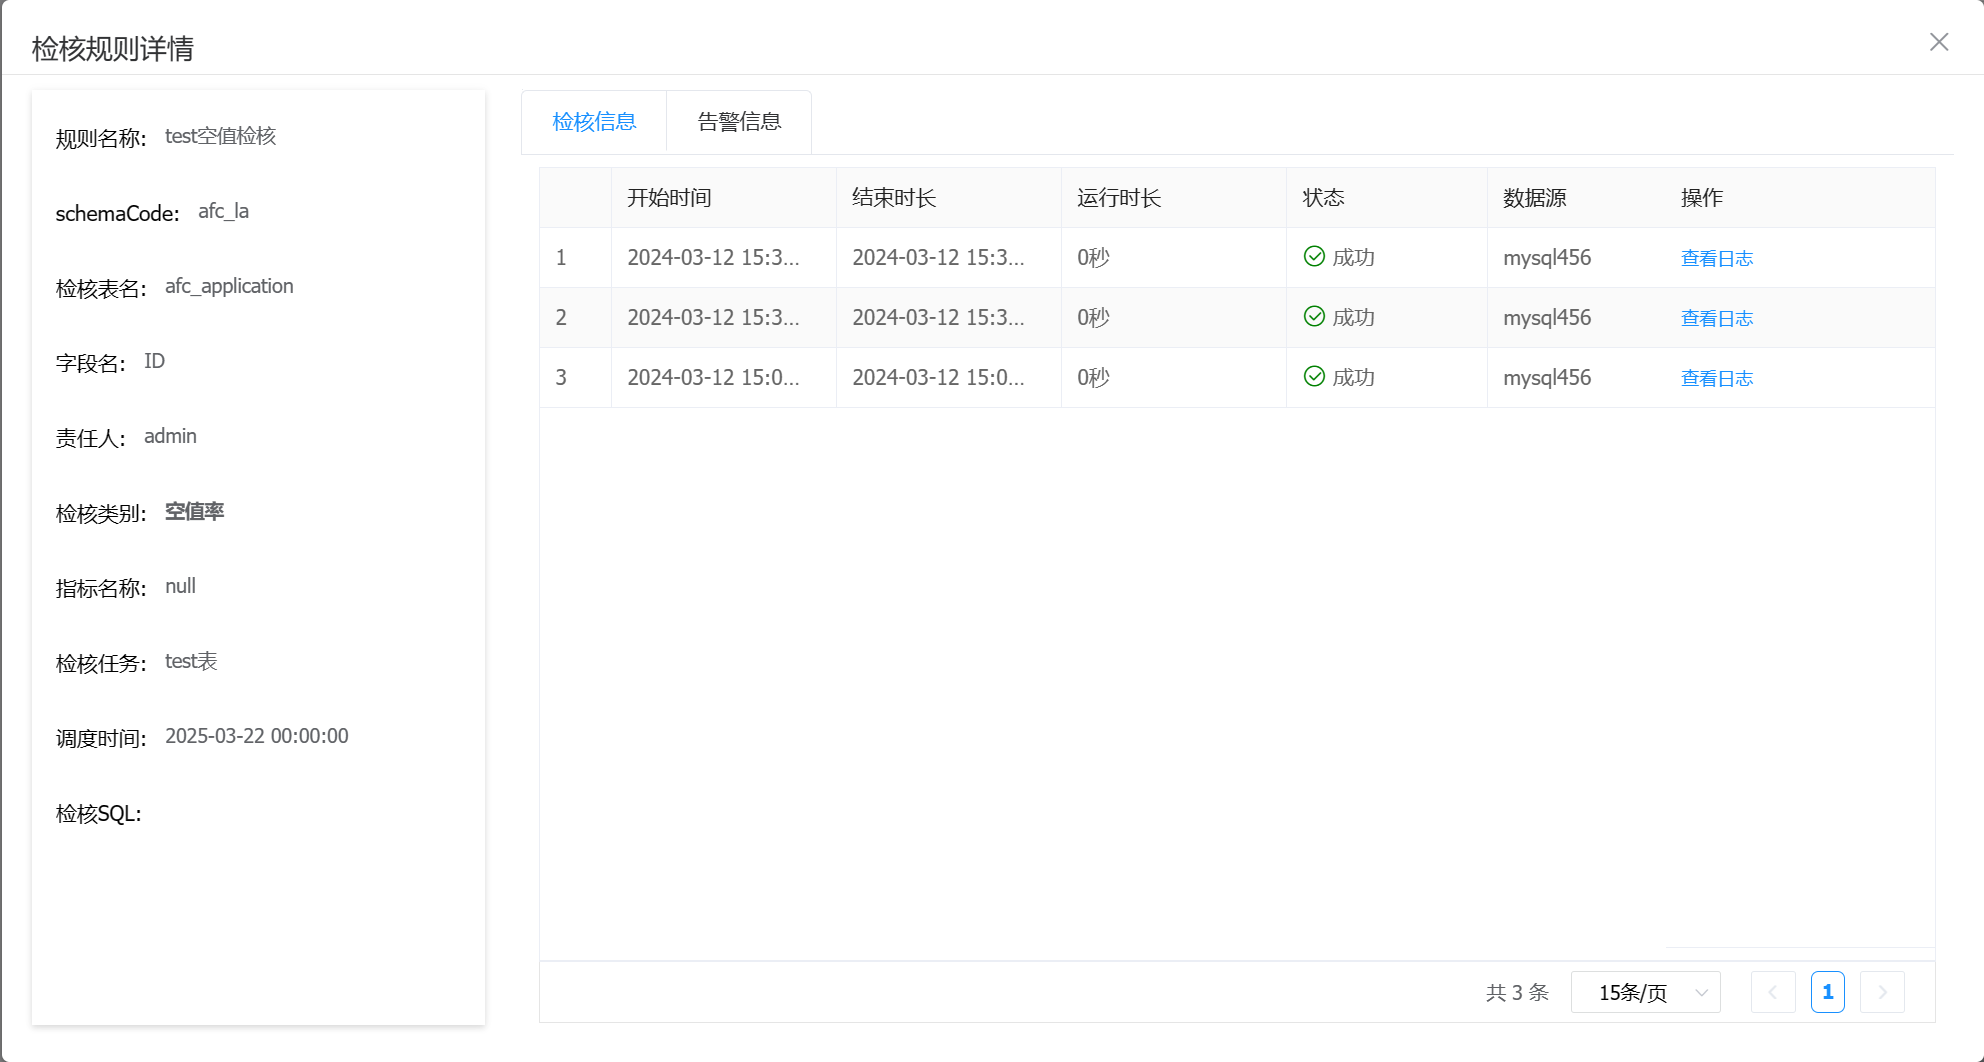Click the afc_application table name value
Image resolution: width=1984 pixels, height=1062 pixels.
[x=229, y=287]
